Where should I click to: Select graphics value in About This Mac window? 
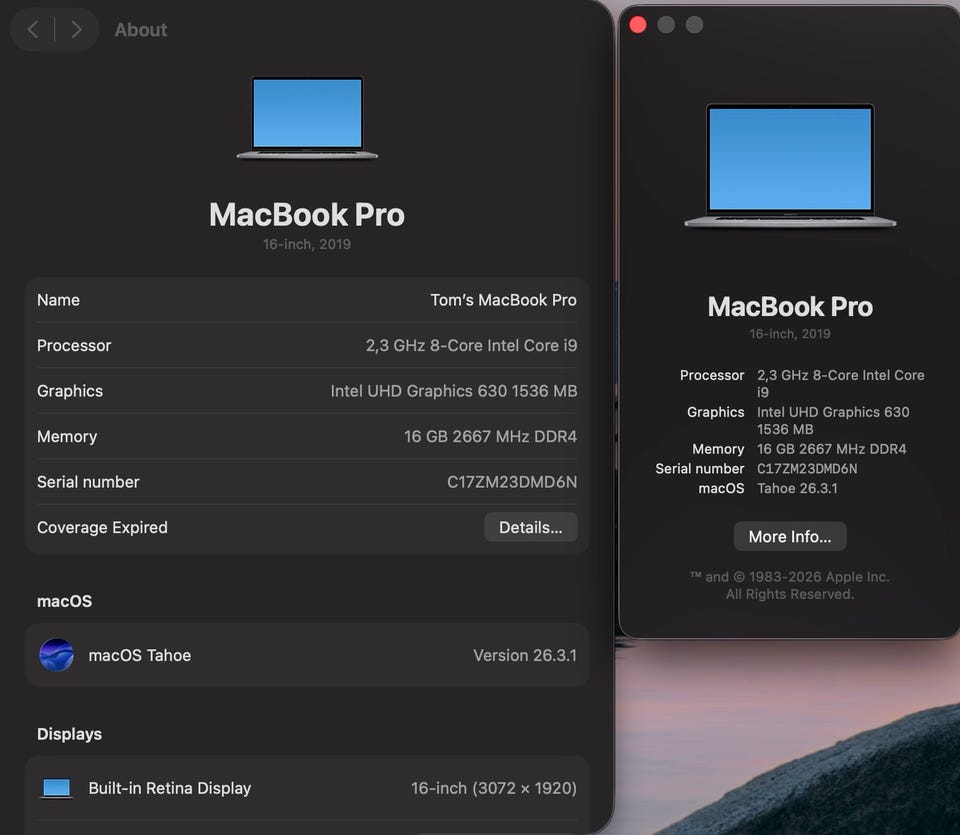[833, 421]
